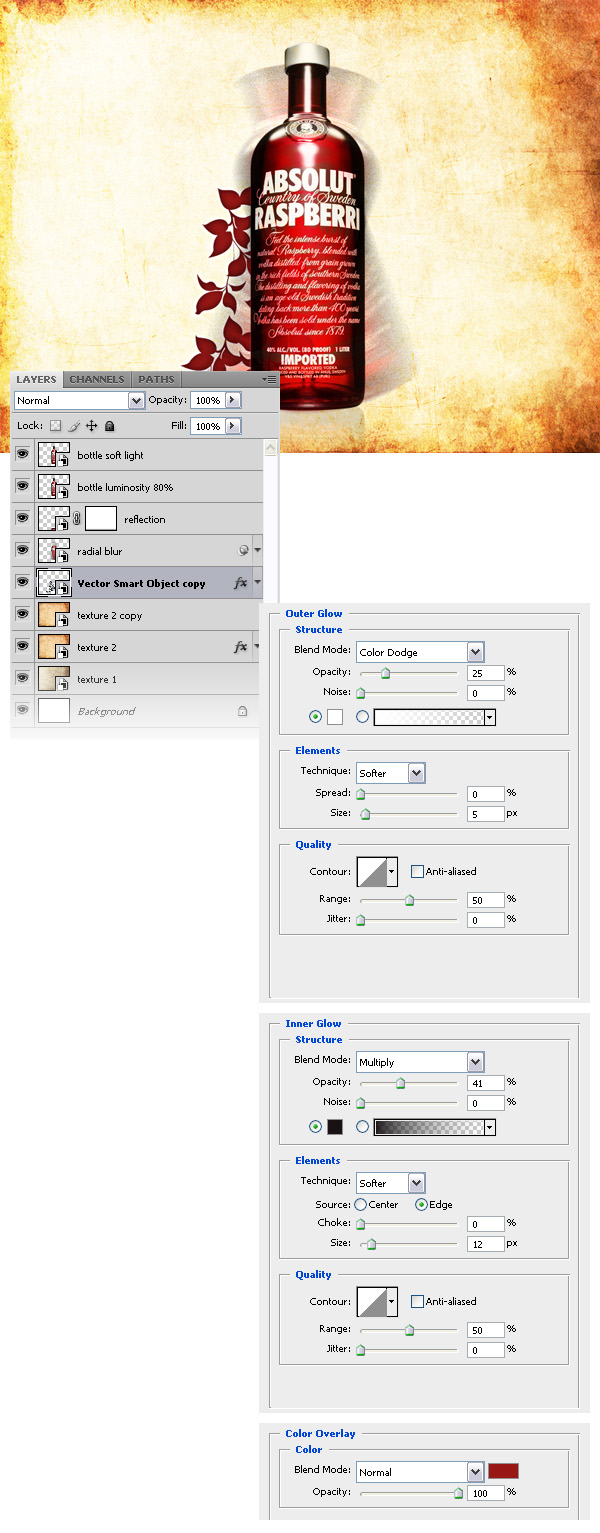Click the lock position move icon

point(92,426)
